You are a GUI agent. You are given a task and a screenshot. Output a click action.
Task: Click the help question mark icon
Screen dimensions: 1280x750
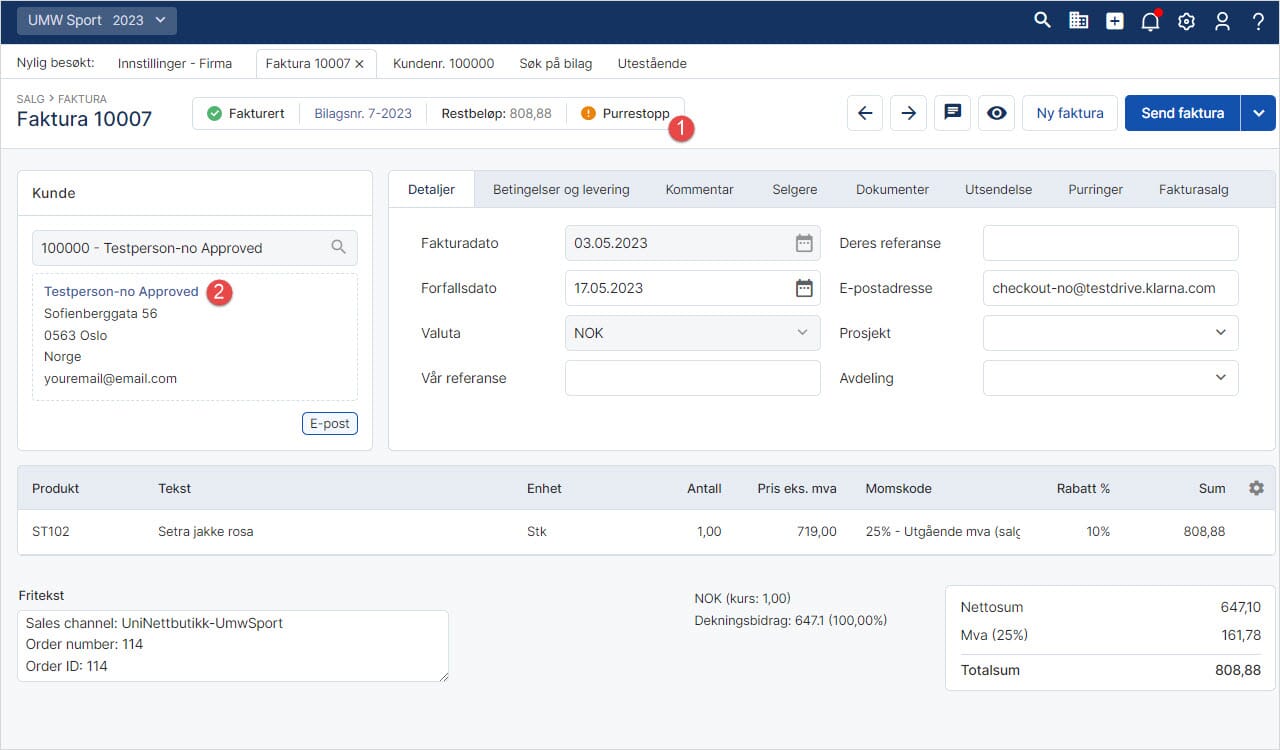pyautogui.click(x=1258, y=21)
